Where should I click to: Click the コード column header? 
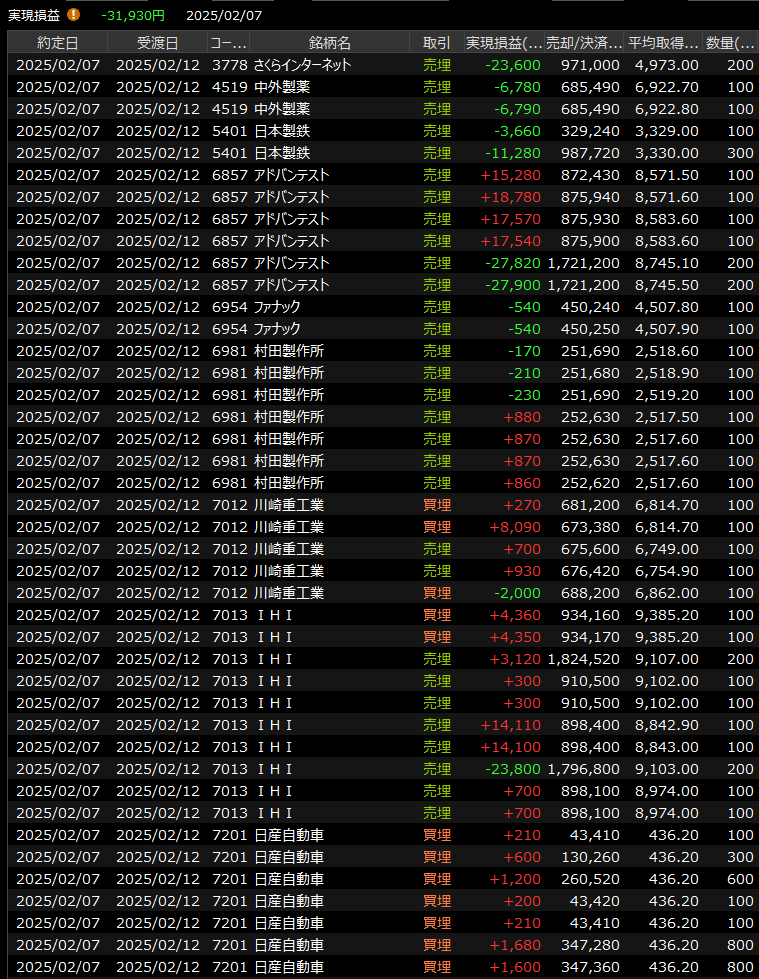pyautogui.click(x=228, y=43)
